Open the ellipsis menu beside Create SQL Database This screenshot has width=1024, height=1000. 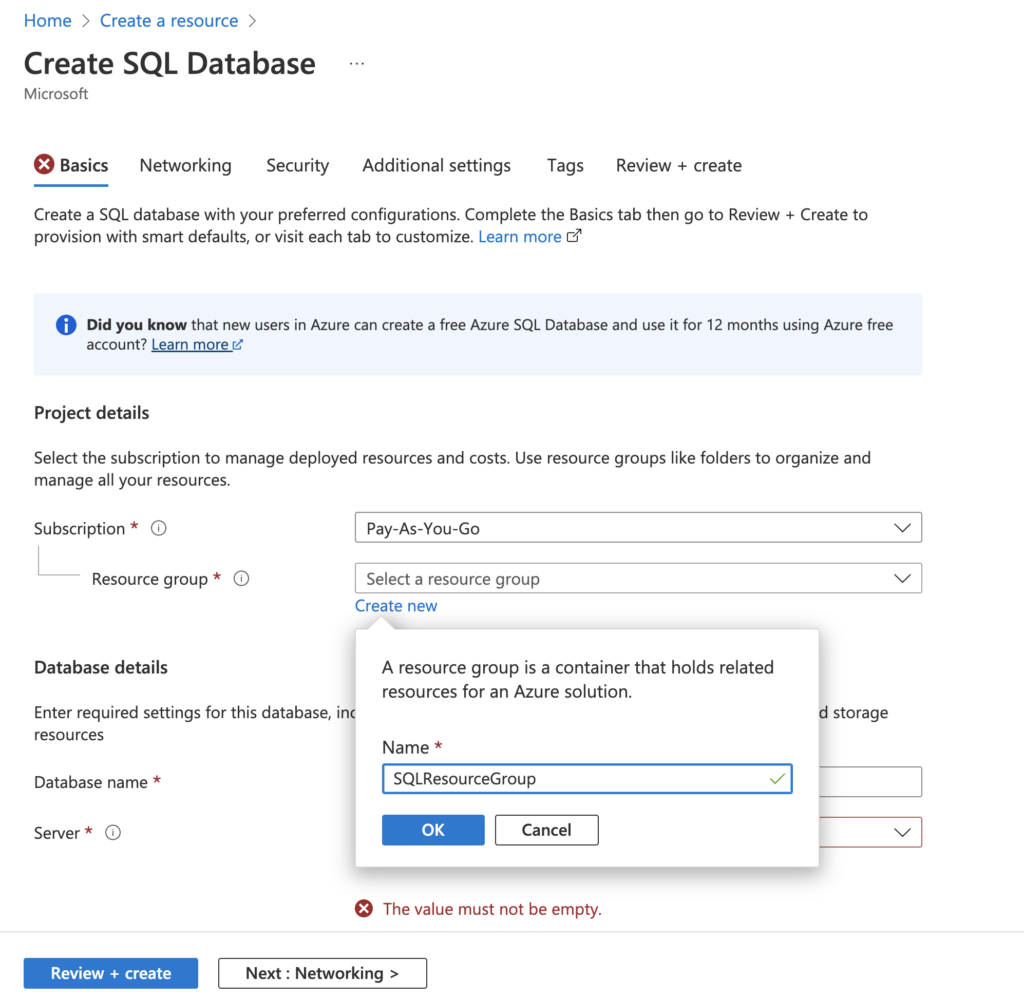point(357,62)
